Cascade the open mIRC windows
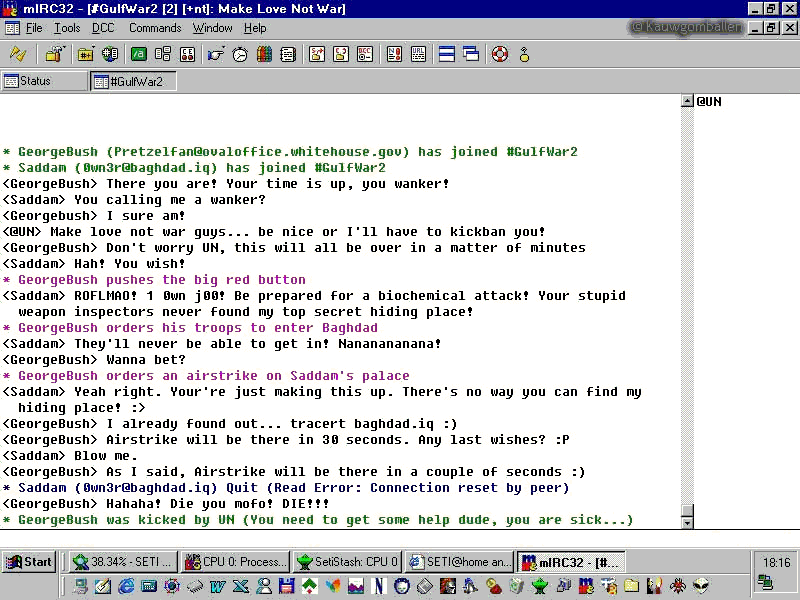The width and height of the screenshot is (800, 600). pyautogui.click(x=470, y=54)
